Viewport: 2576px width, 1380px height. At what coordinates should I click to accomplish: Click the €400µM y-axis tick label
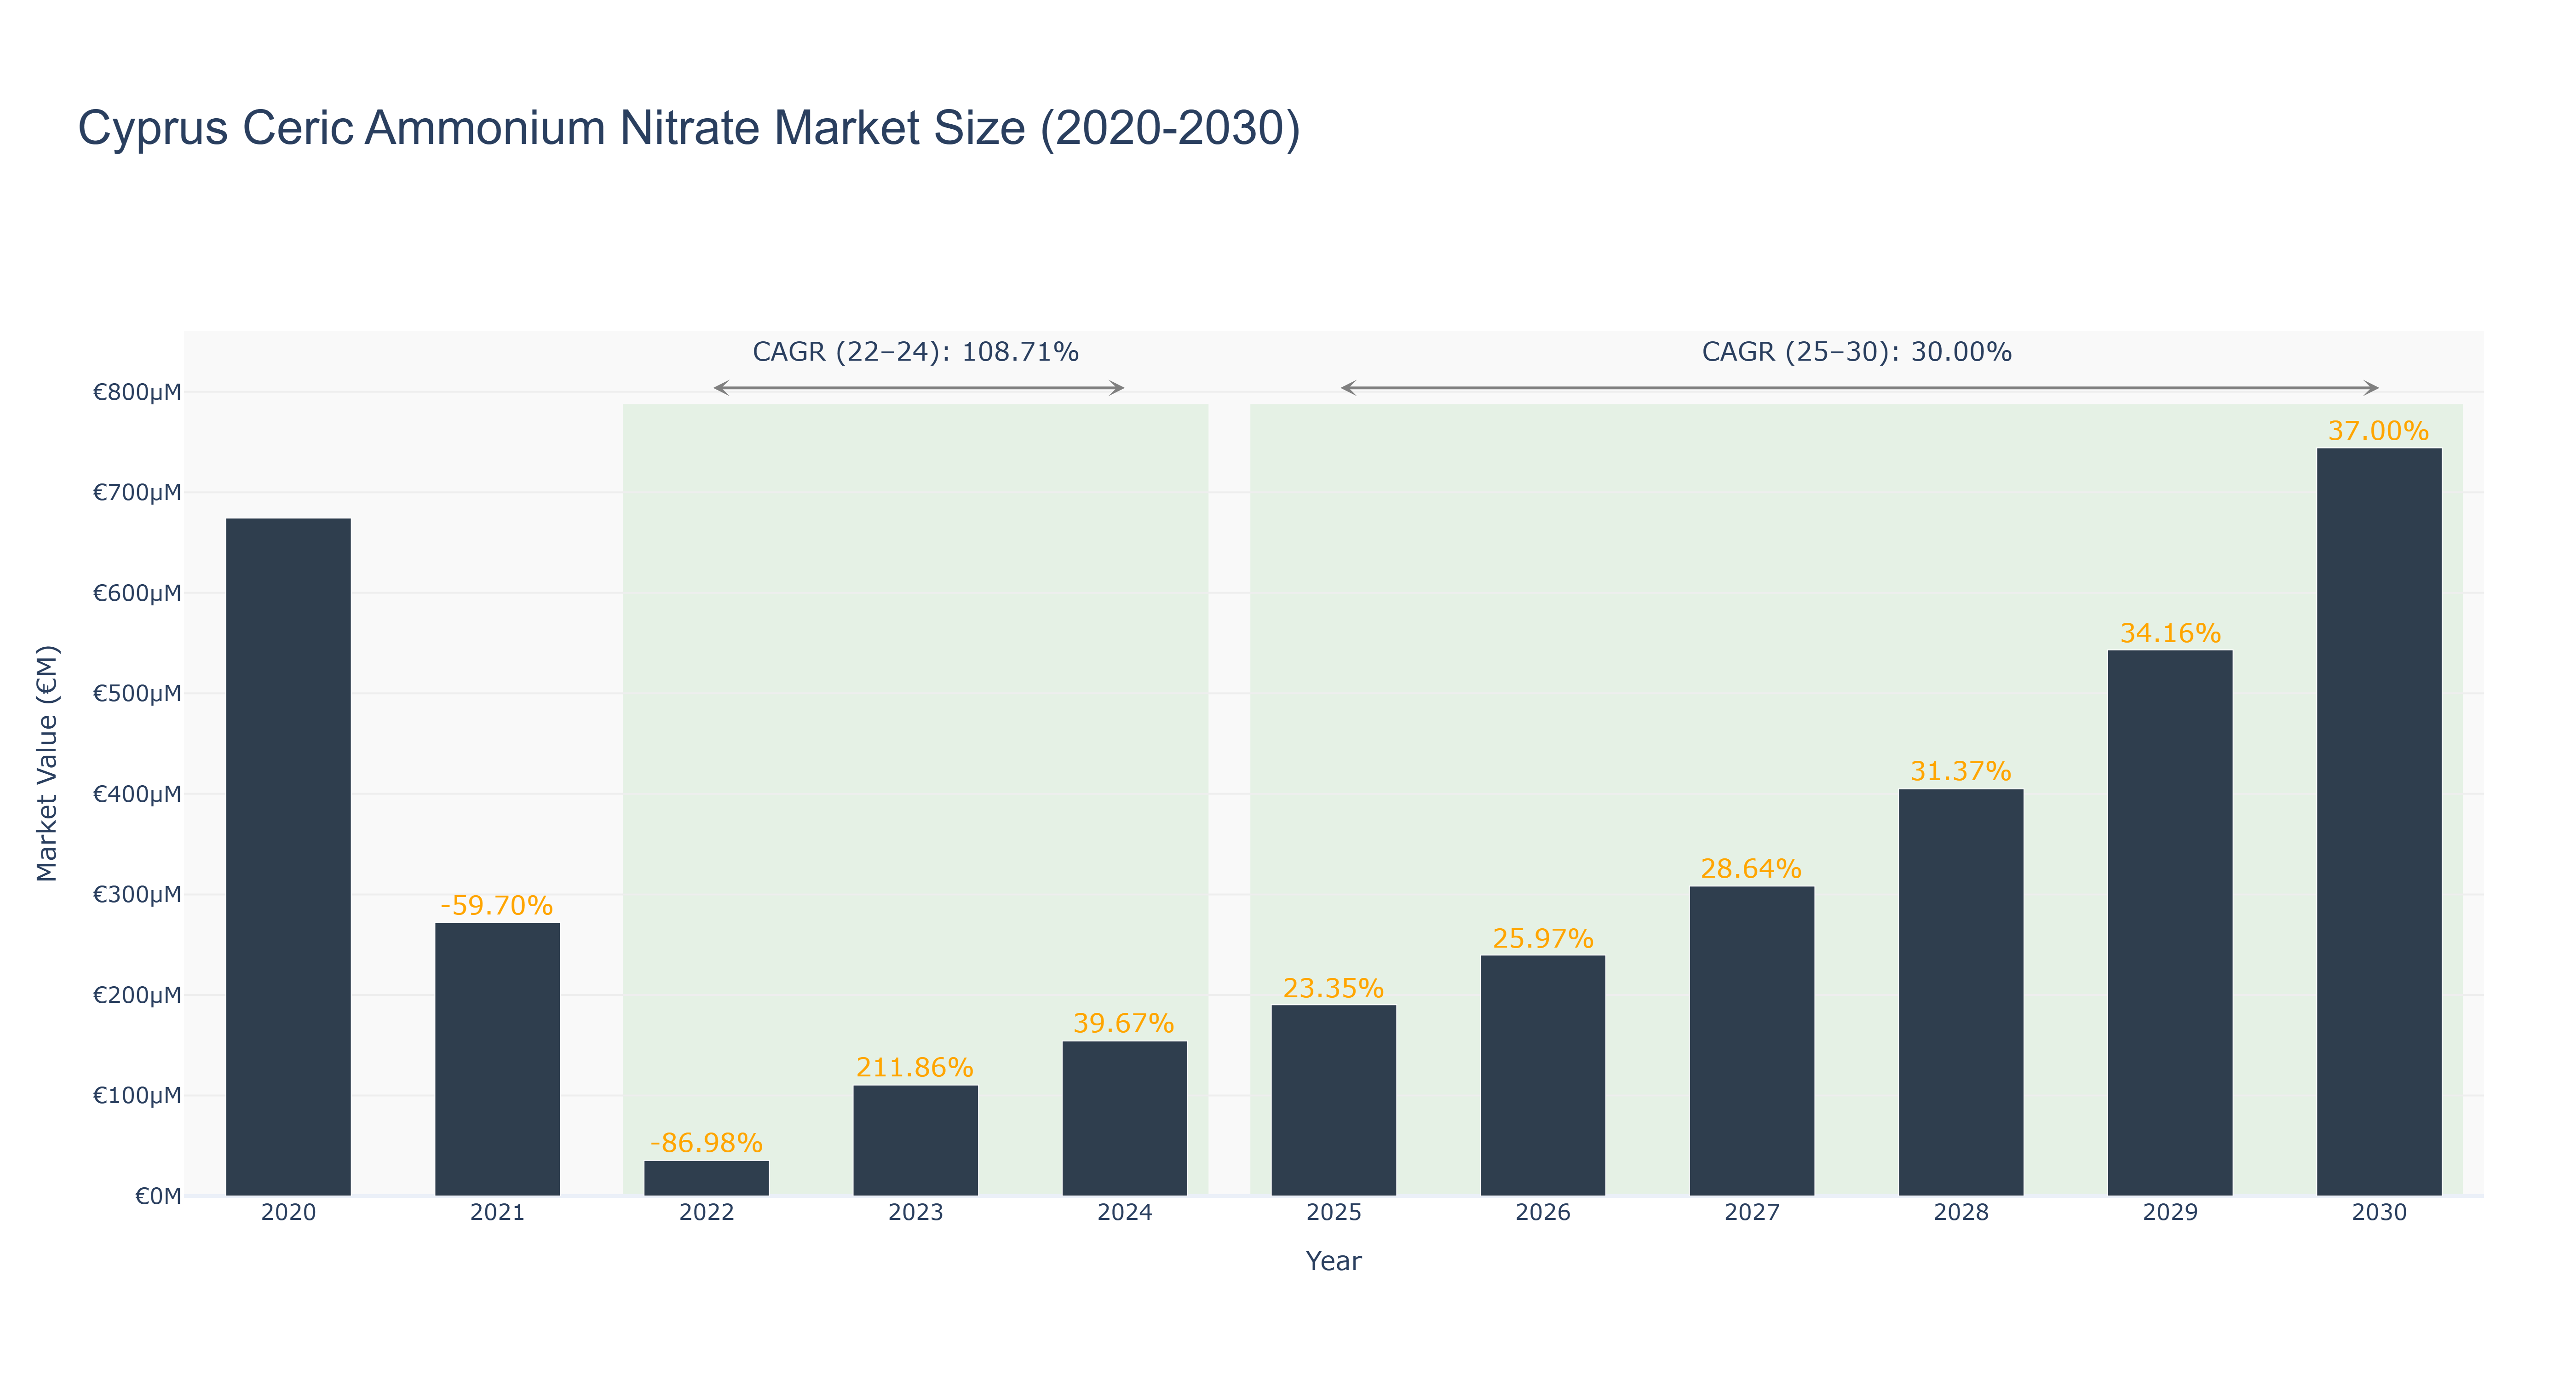[137, 794]
